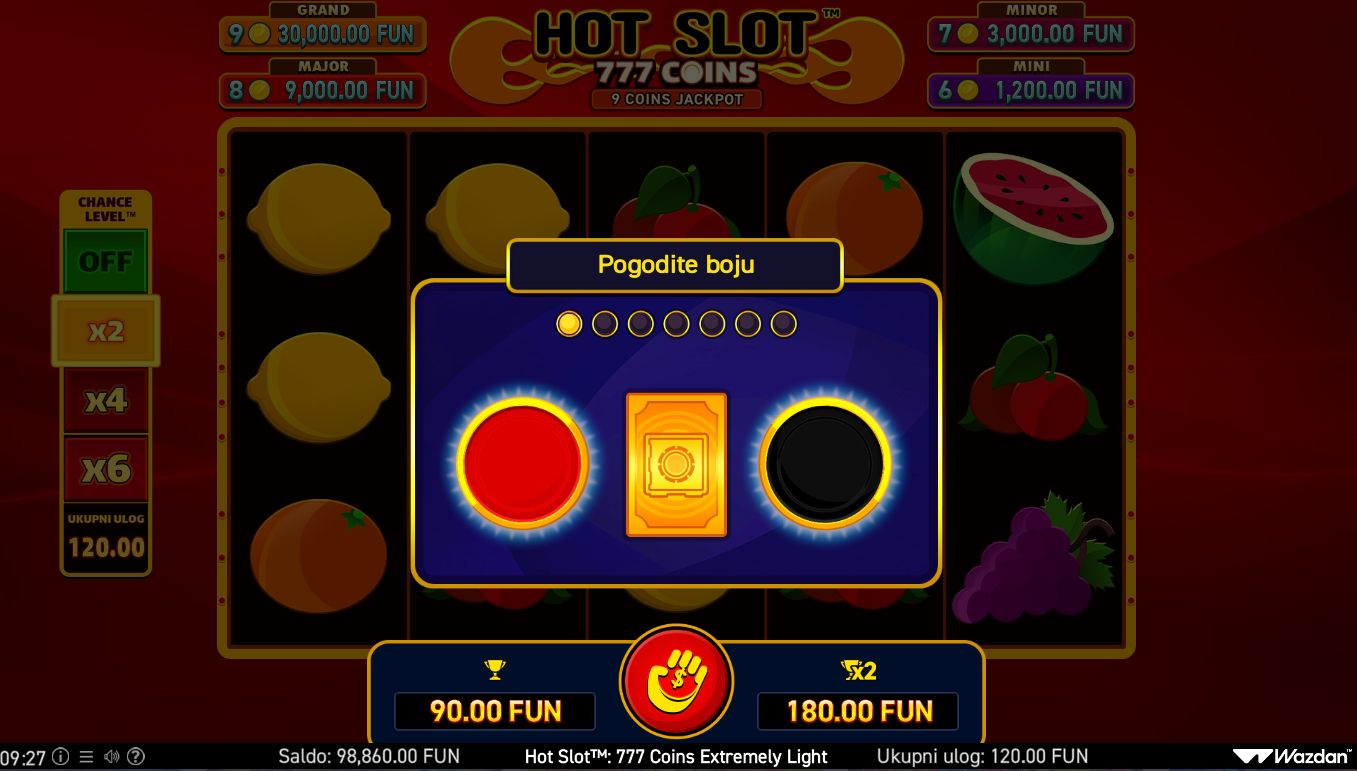Choose the black color button
The height and width of the screenshot is (771, 1357).
(826, 463)
